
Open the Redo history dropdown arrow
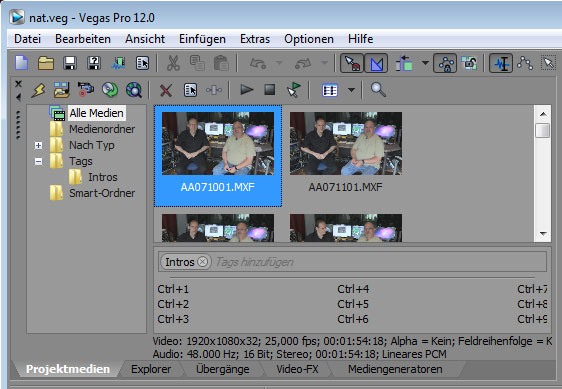(x=324, y=63)
